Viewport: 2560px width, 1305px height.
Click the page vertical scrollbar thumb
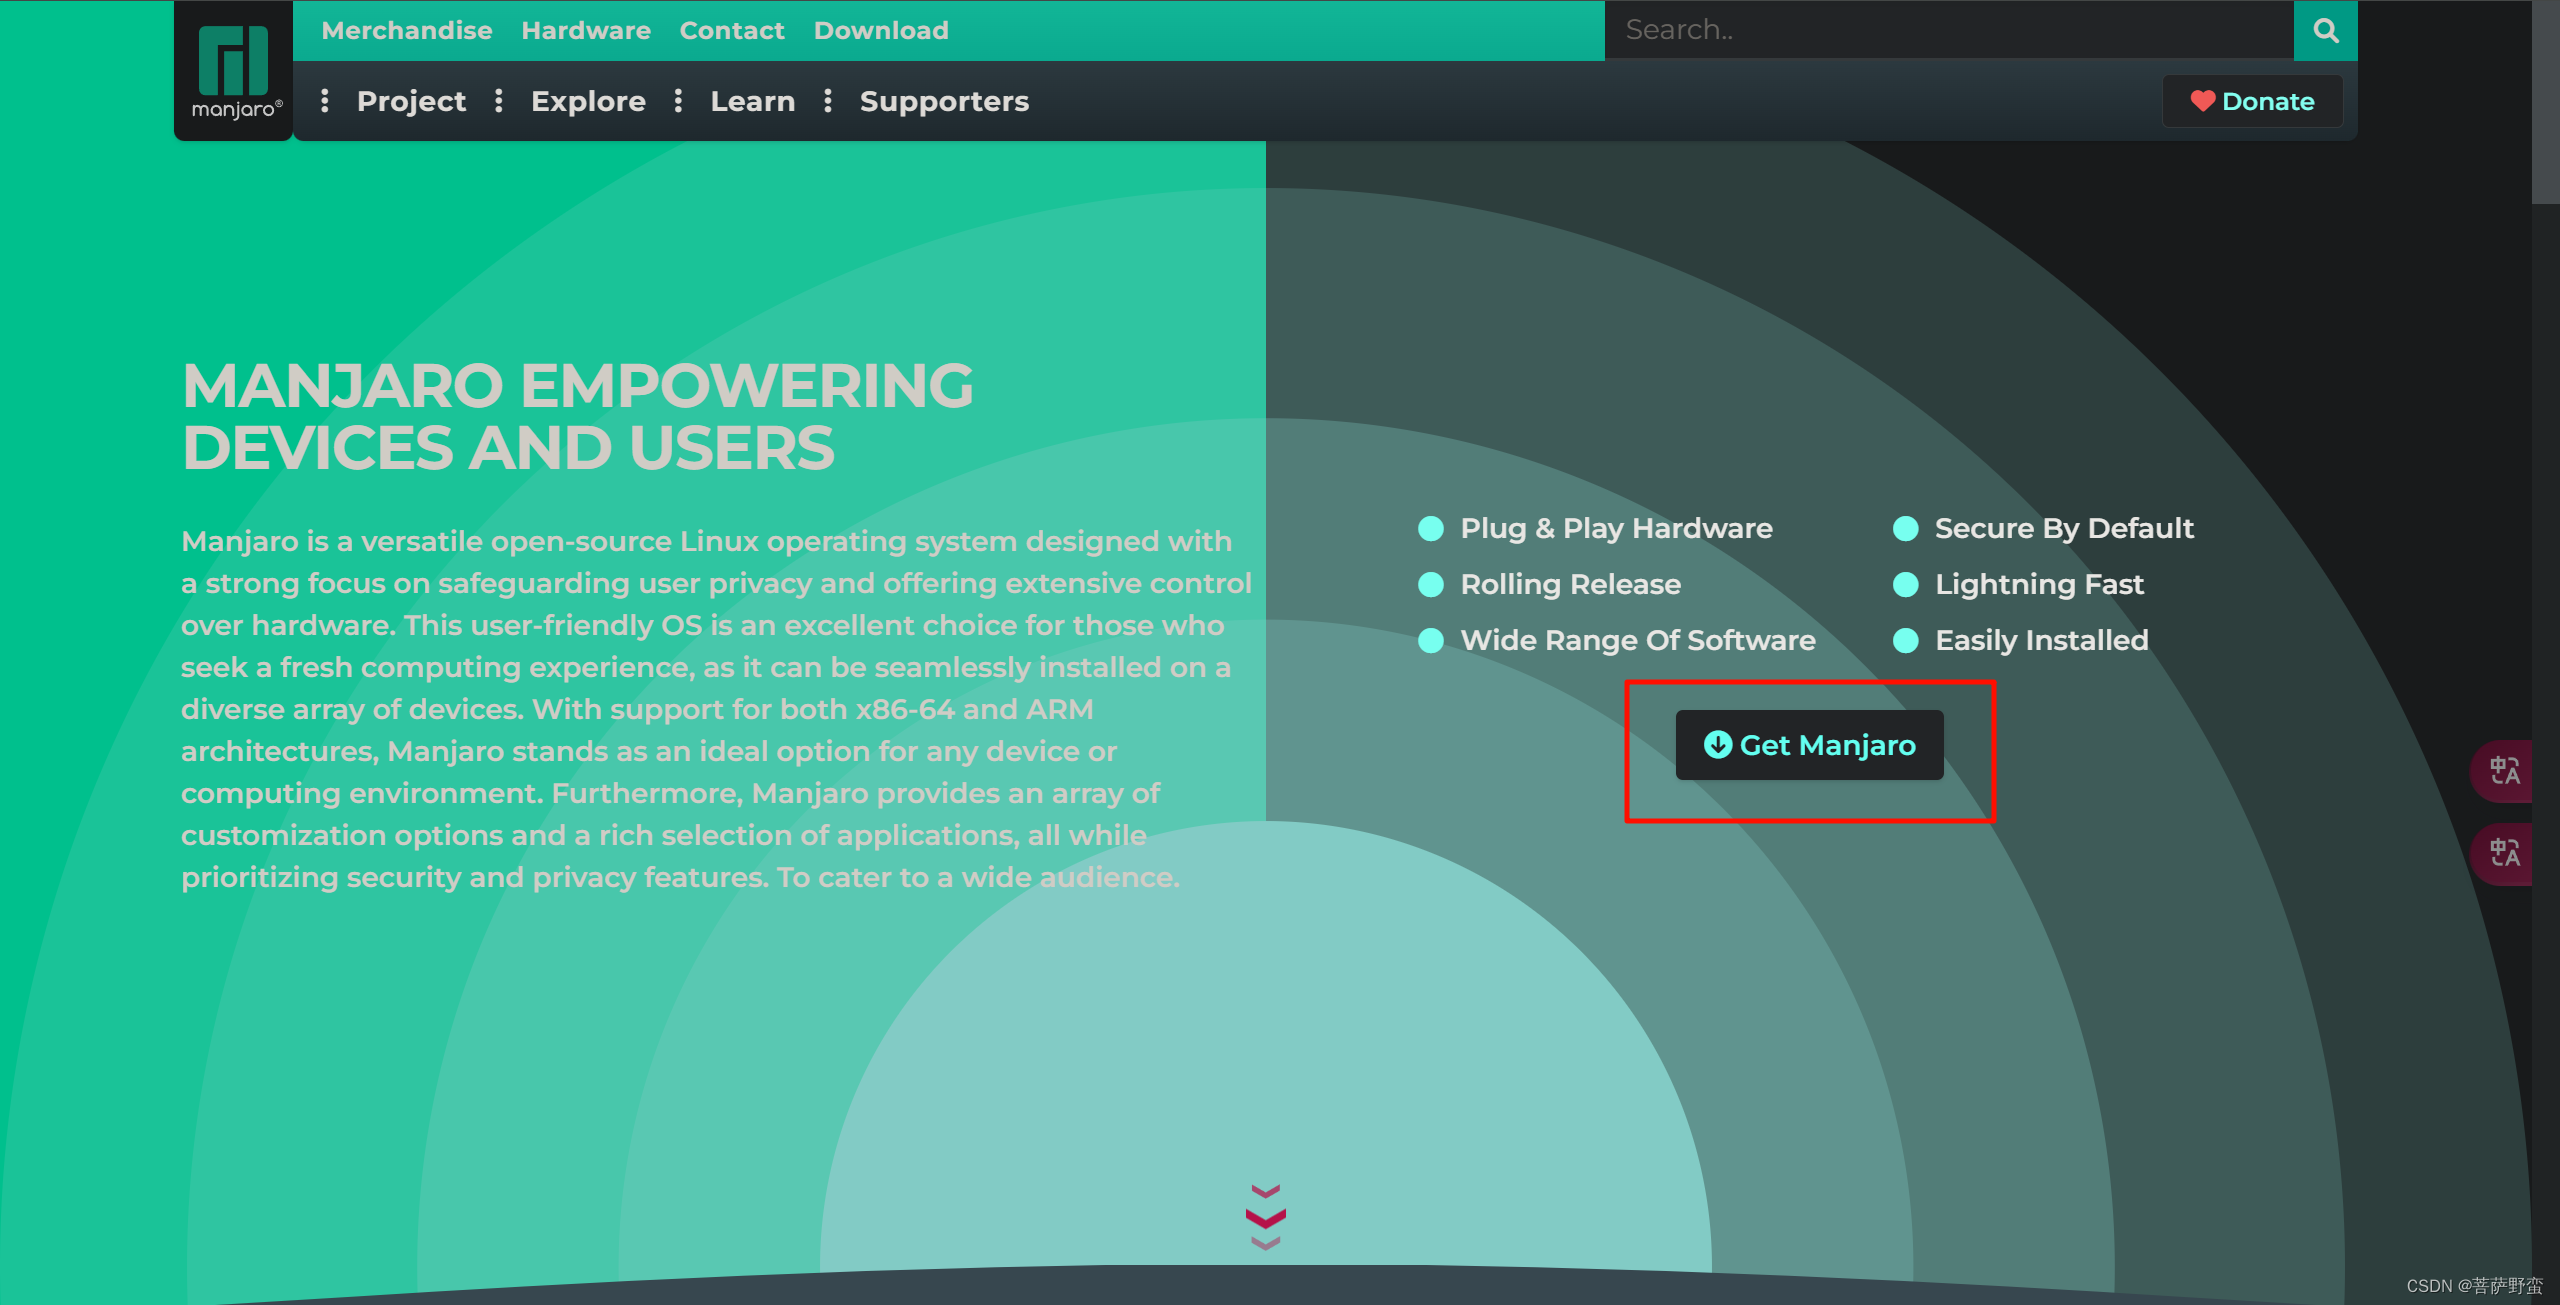pos(2545,100)
